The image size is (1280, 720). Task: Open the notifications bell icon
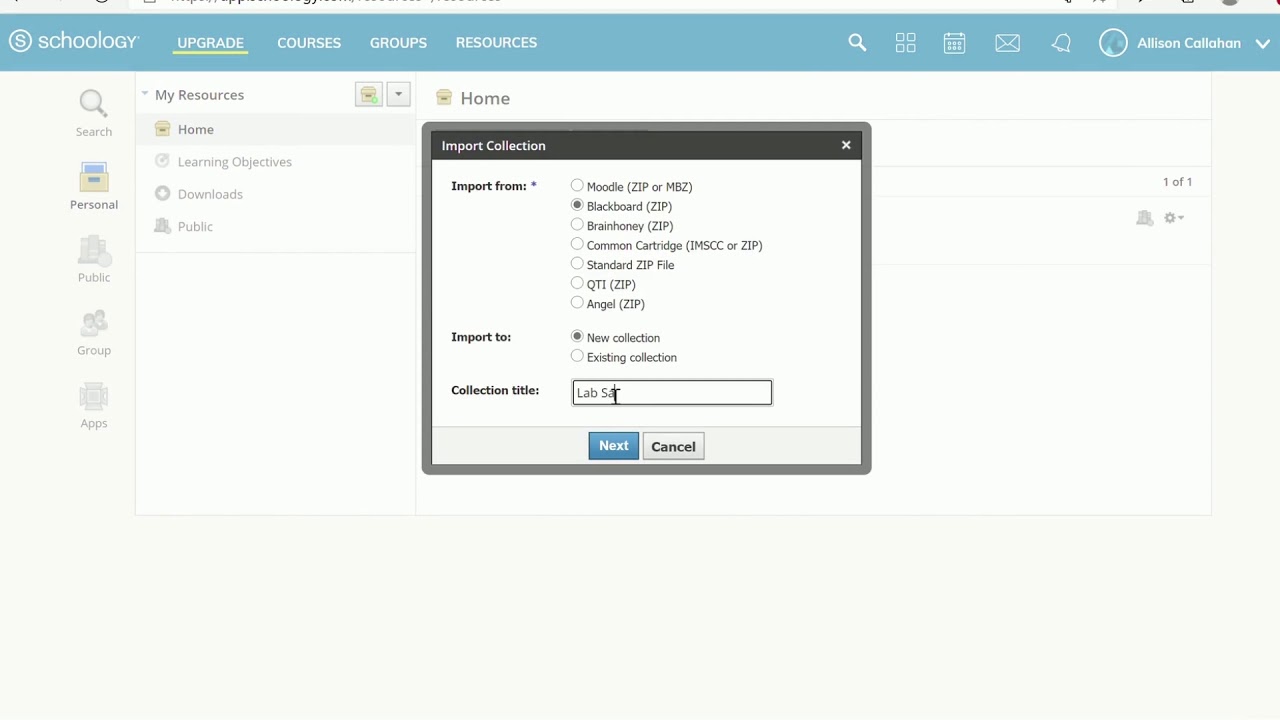click(1061, 43)
